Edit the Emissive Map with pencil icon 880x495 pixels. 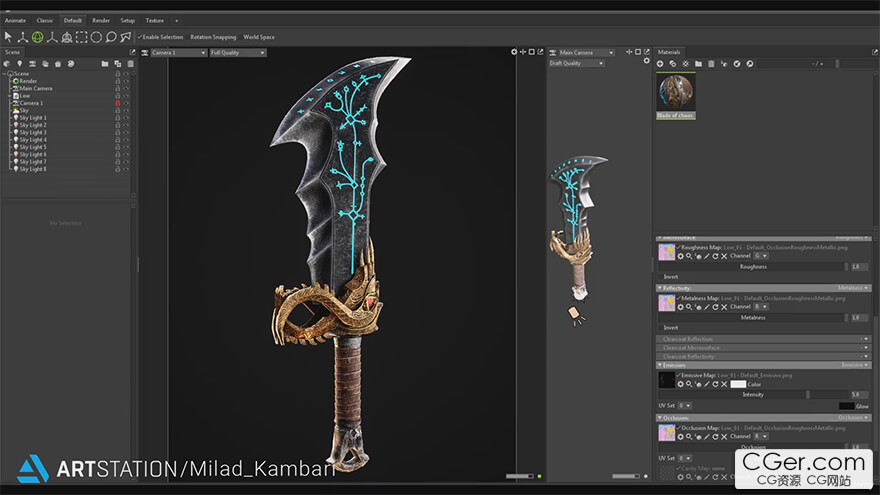coord(707,384)
